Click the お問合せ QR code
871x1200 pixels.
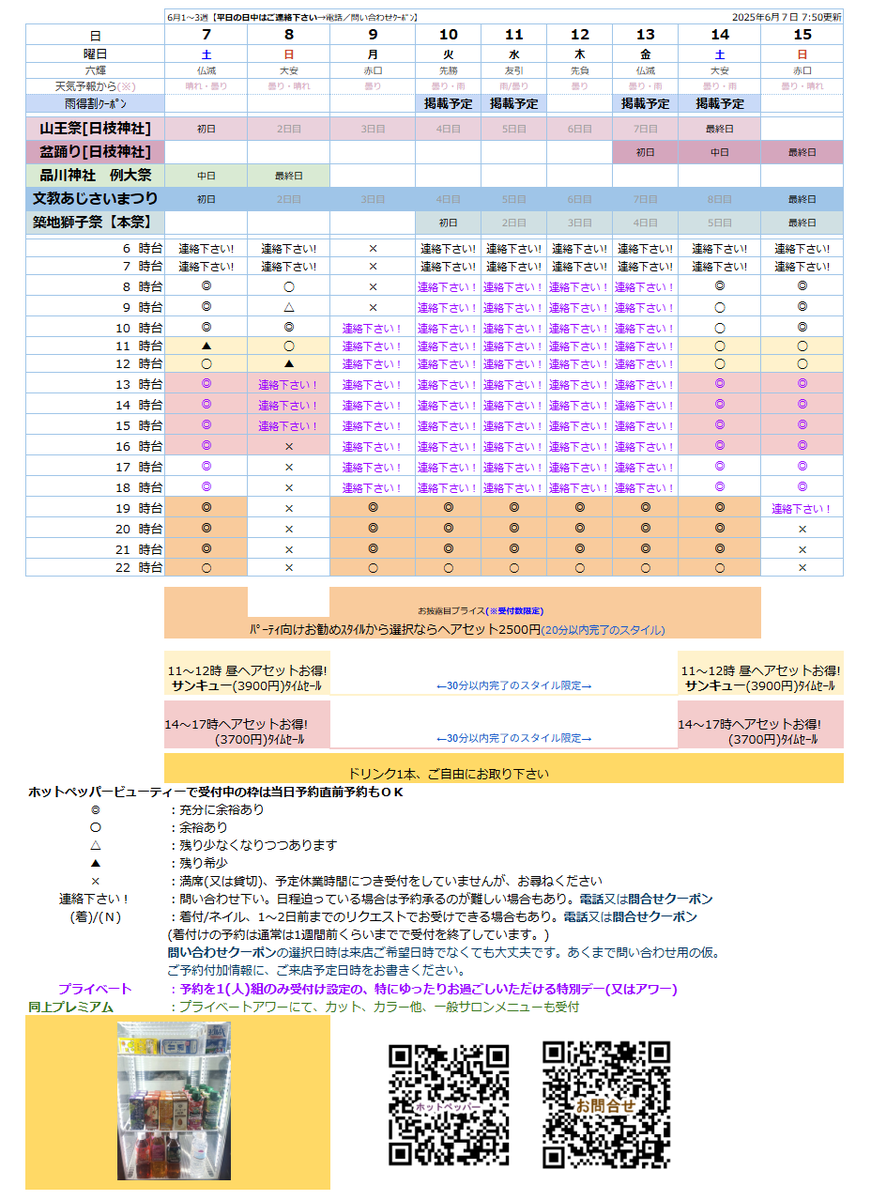click(x=606, y=1105)
